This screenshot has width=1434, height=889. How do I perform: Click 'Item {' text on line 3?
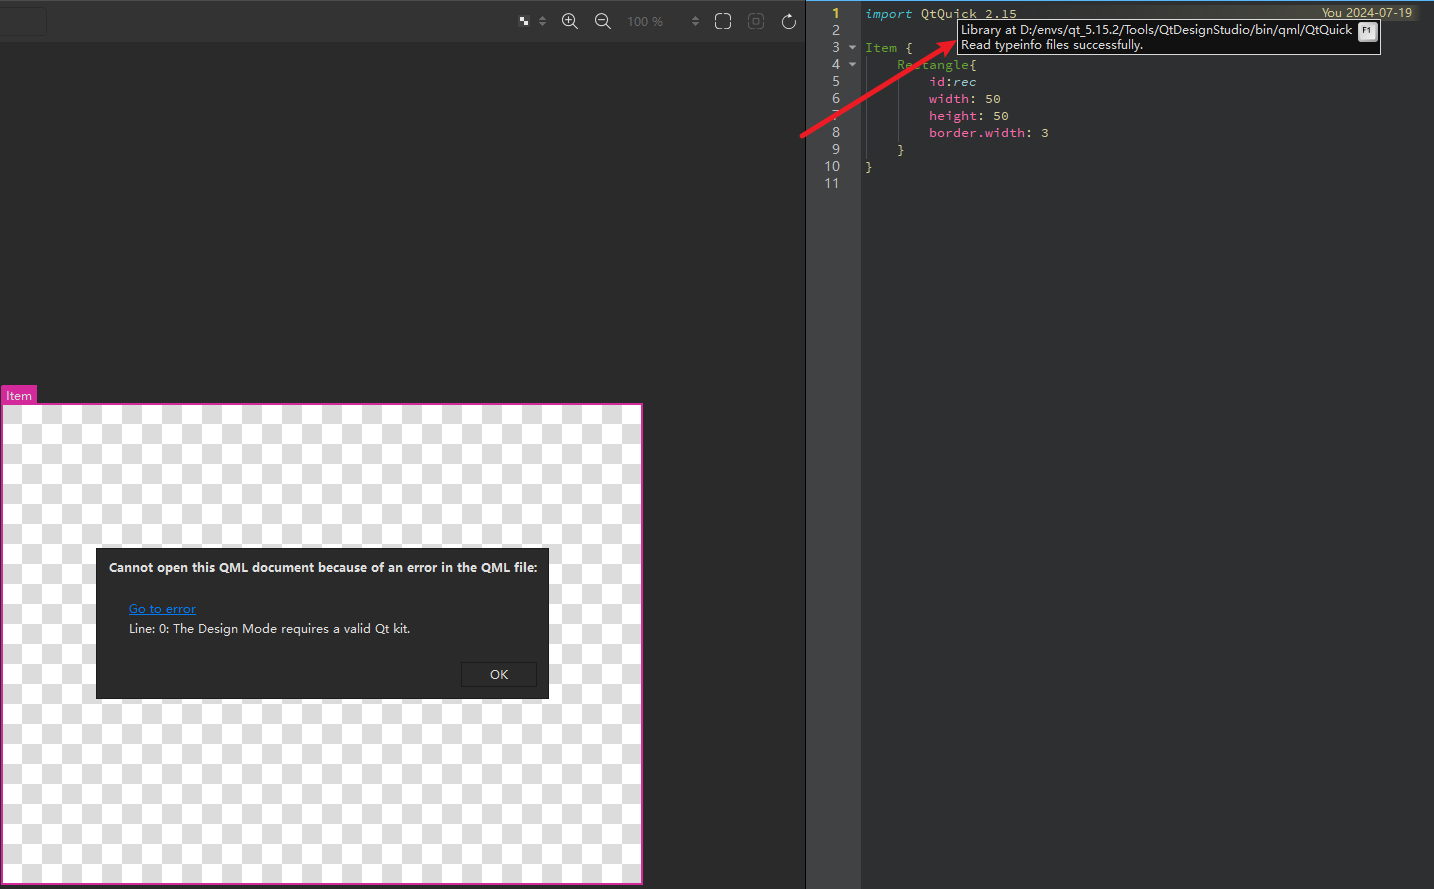click(888, 48)
